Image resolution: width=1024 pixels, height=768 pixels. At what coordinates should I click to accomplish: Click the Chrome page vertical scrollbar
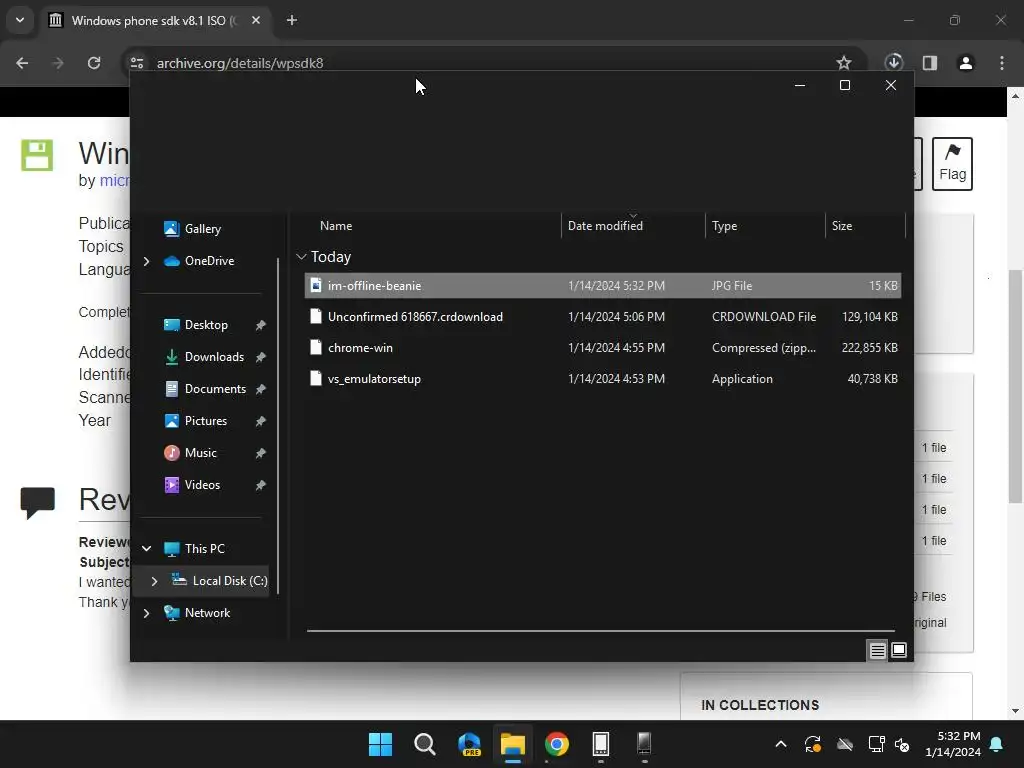(1015, 385)
